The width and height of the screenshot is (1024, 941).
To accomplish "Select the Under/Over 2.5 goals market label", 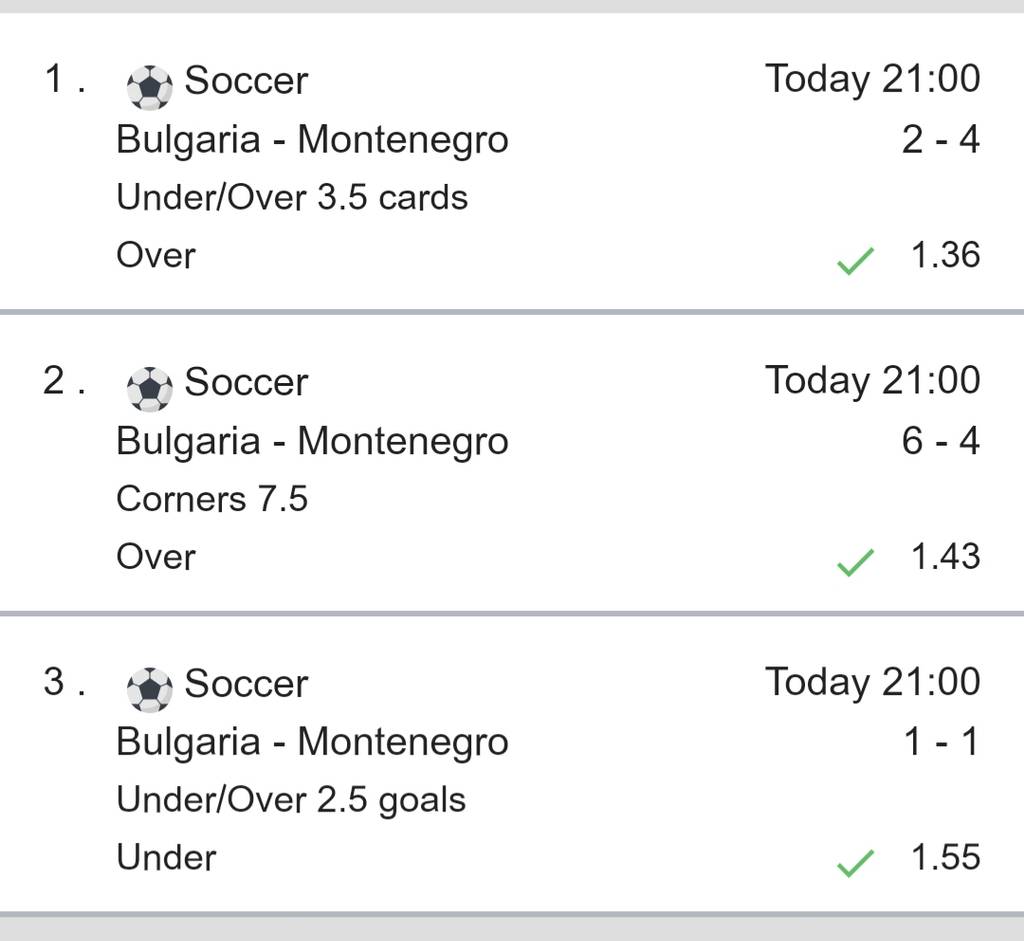I will point(291,799).
